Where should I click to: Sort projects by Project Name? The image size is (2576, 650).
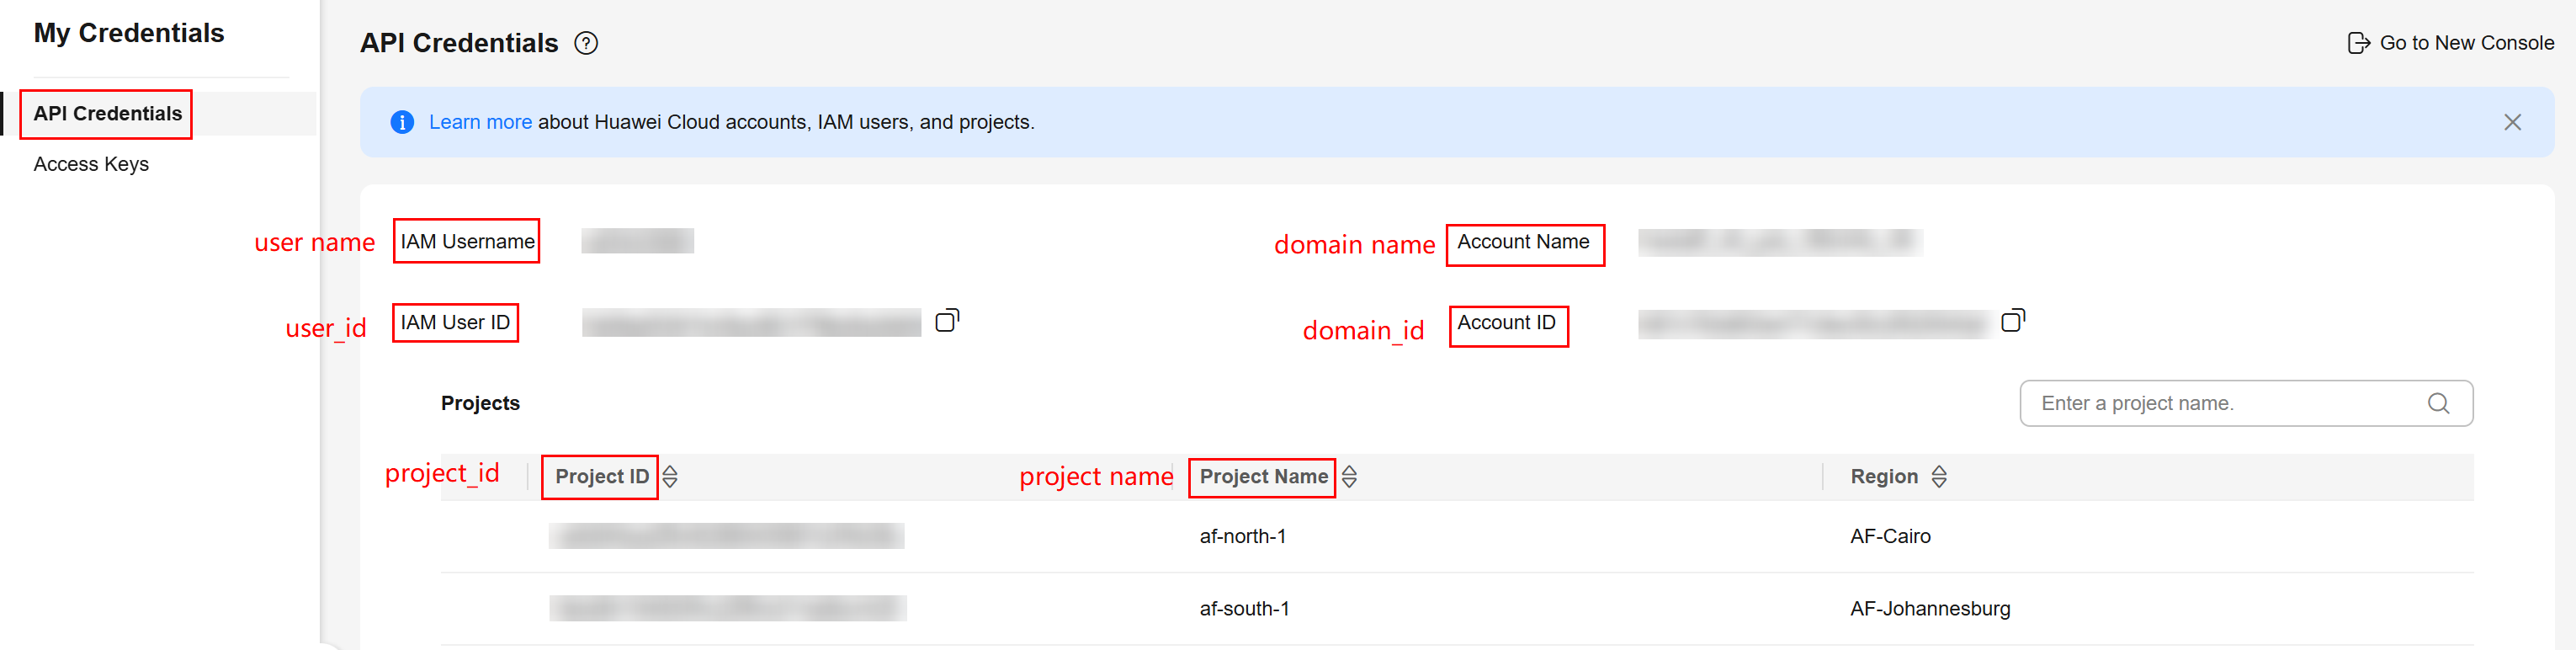click(1349, 477)
